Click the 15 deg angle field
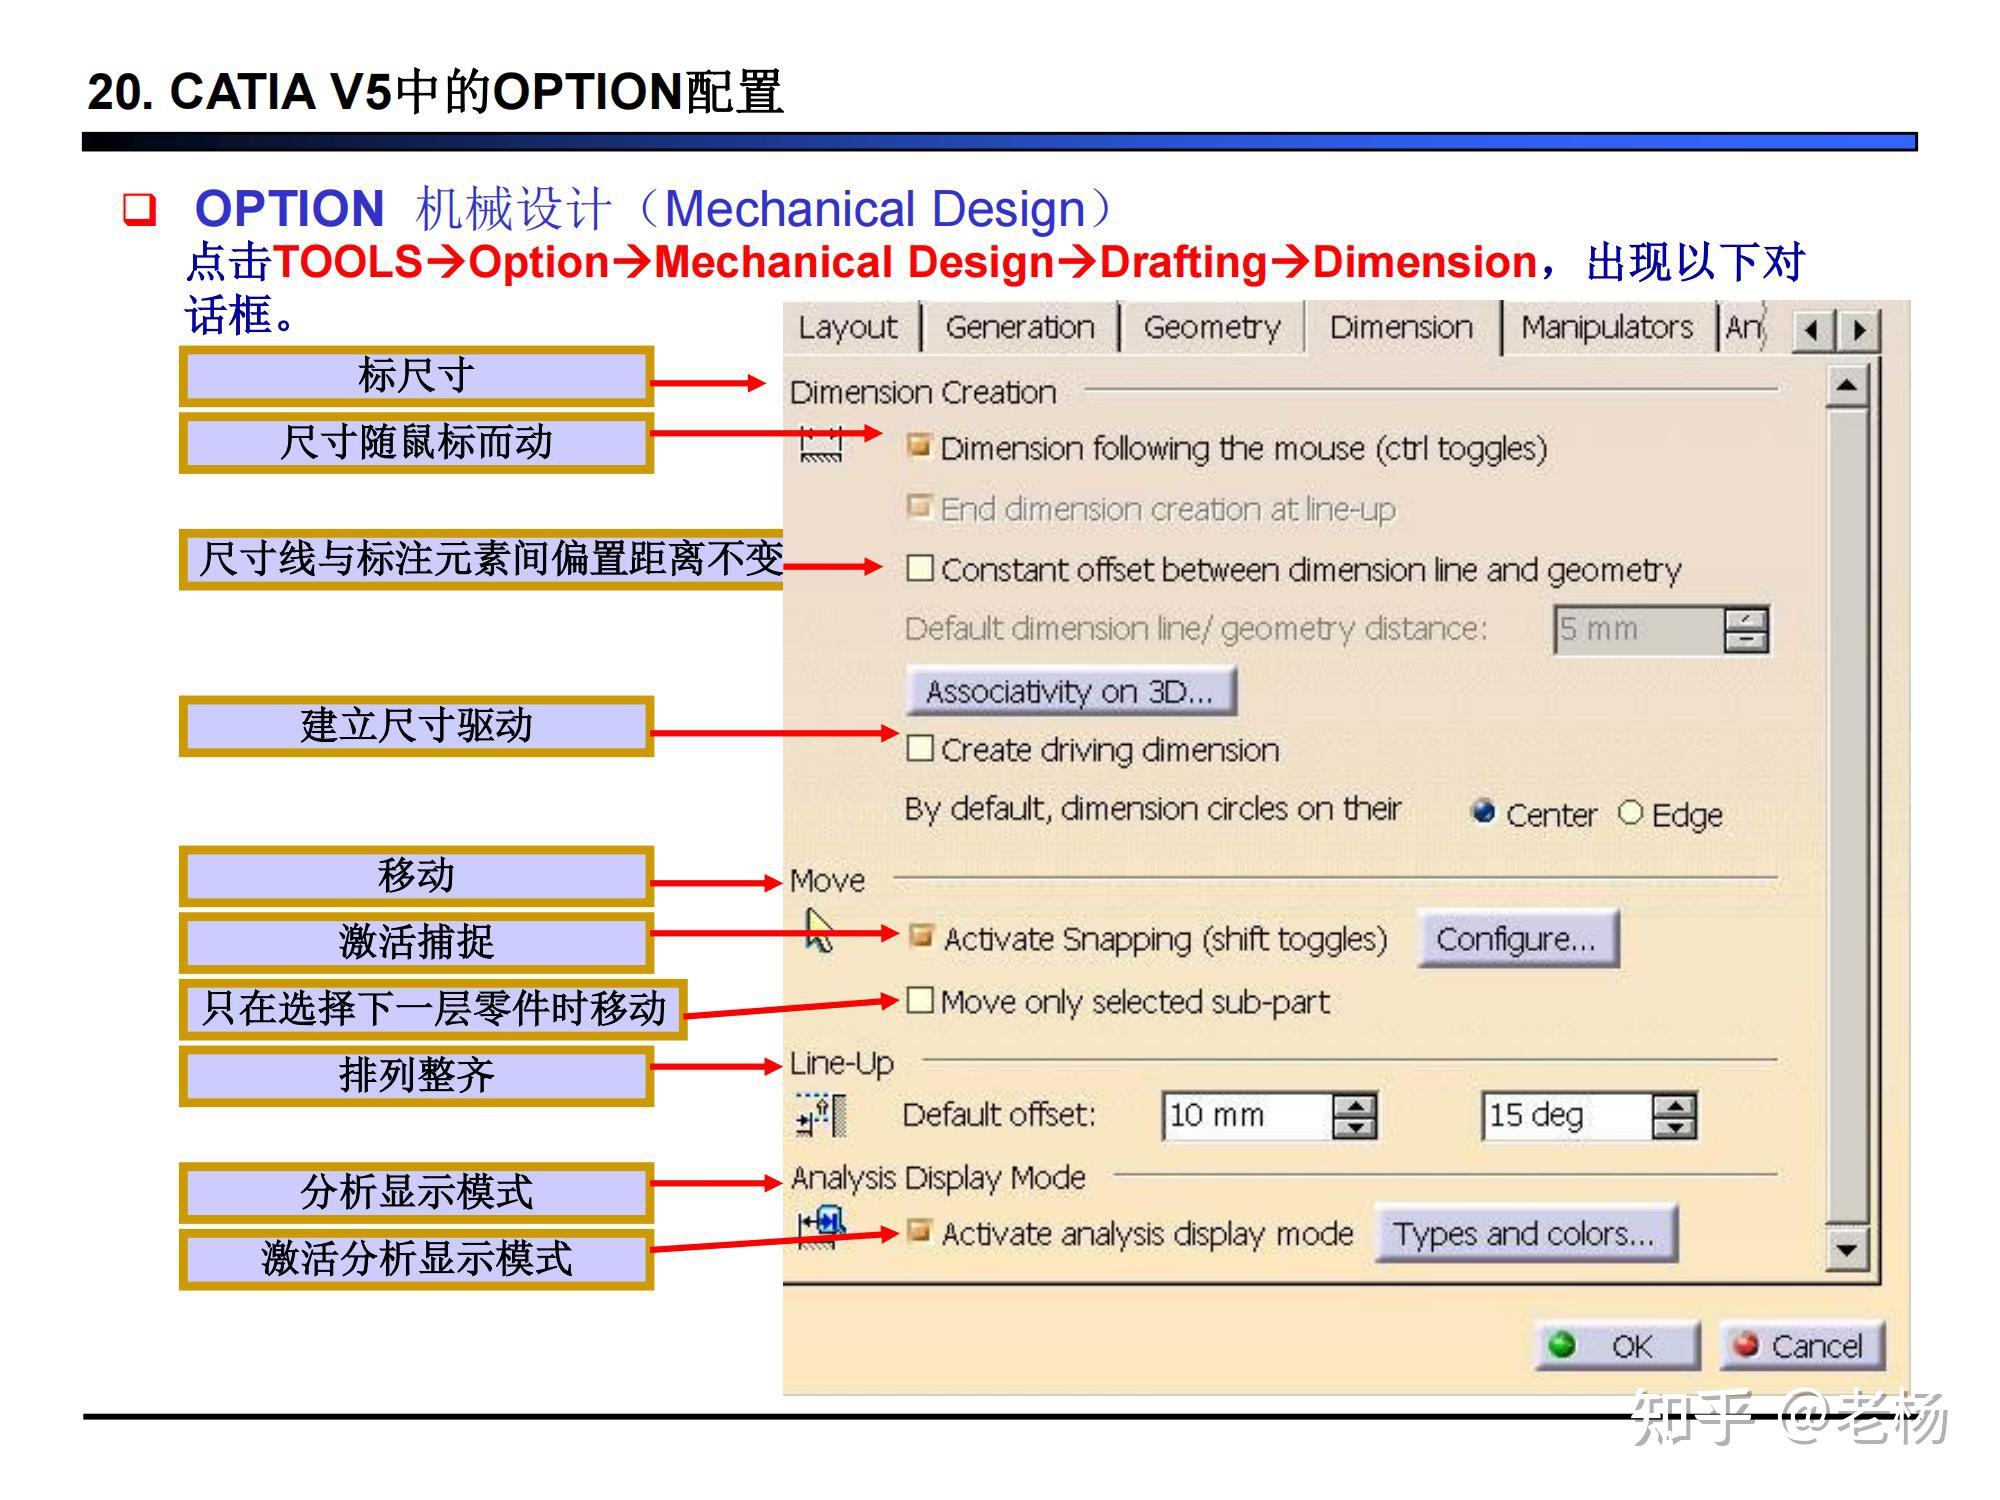The width and height of the screenshot is (2000, 1500). point(1567,1115)
